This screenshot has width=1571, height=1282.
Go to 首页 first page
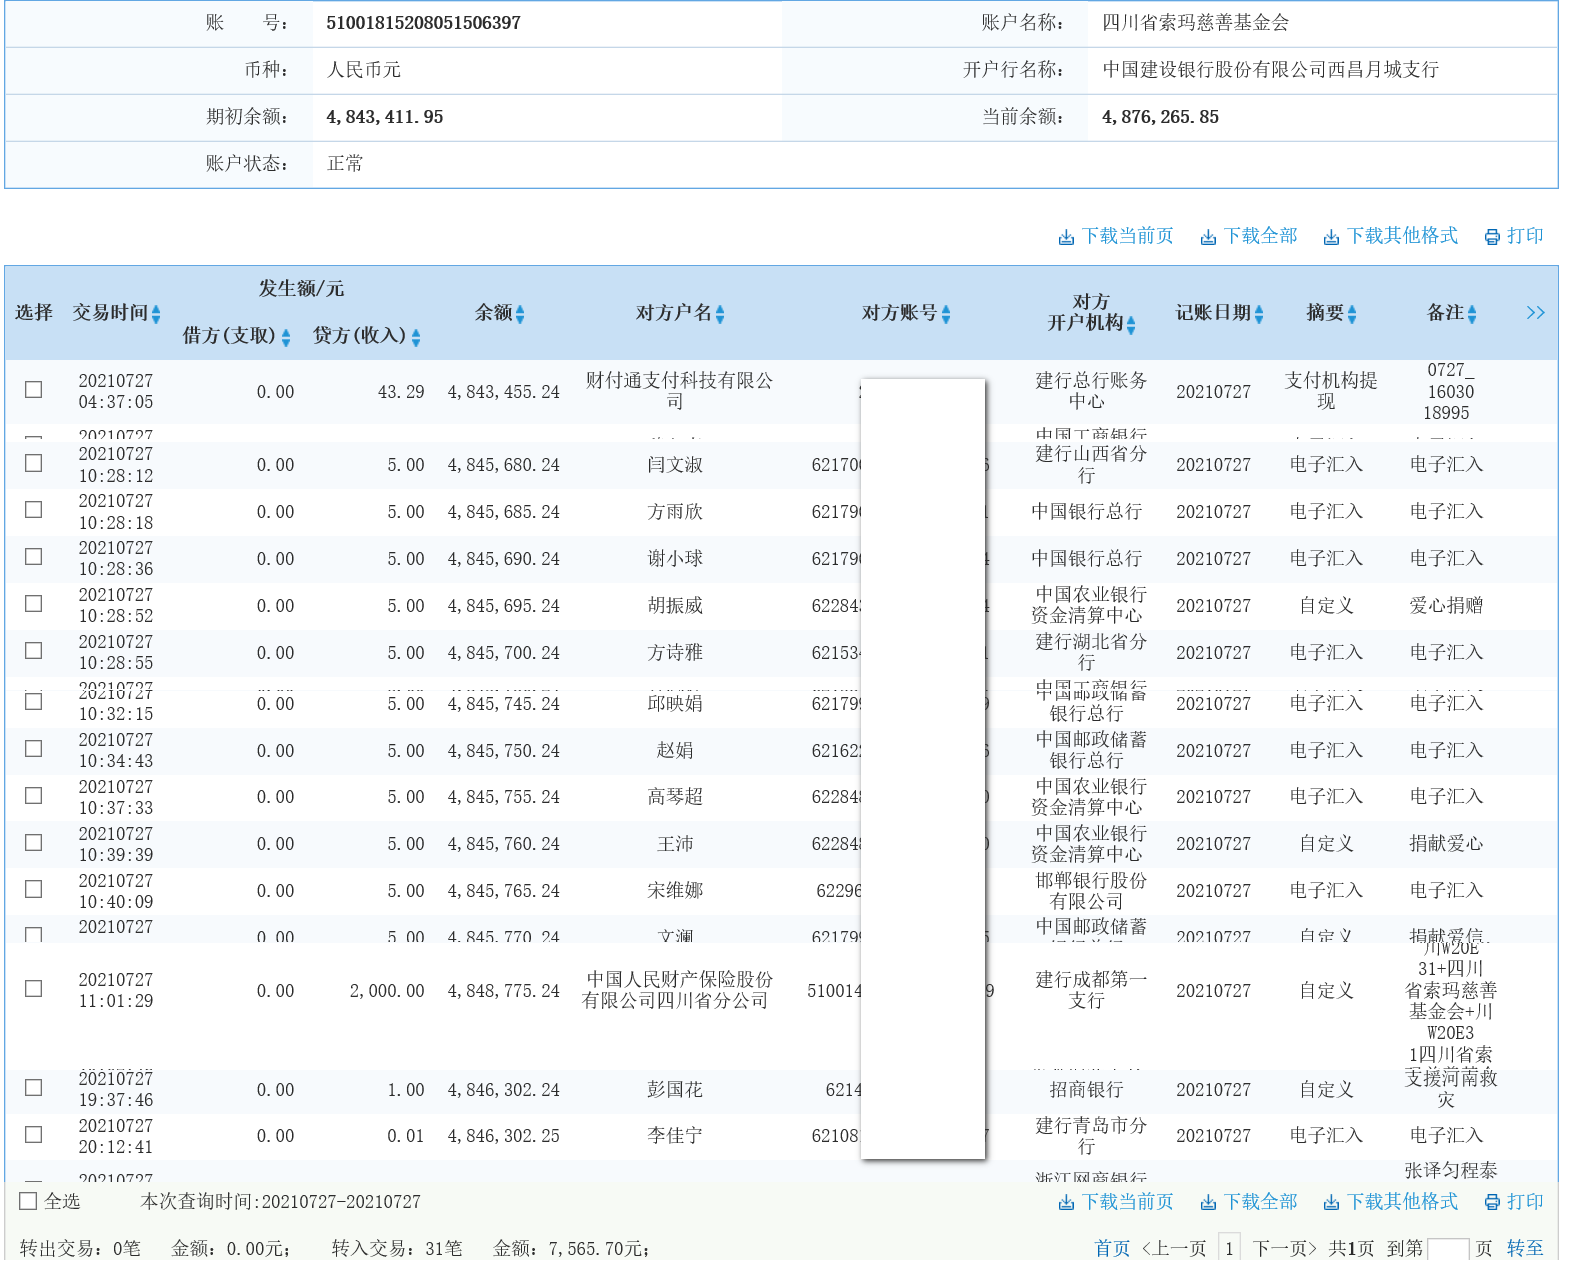[1112, 1248]
